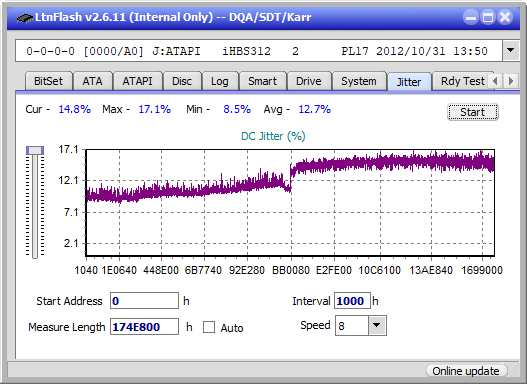Open the Rdy Test tab
This screenshot has height=384, width=527.
[462, 81]
